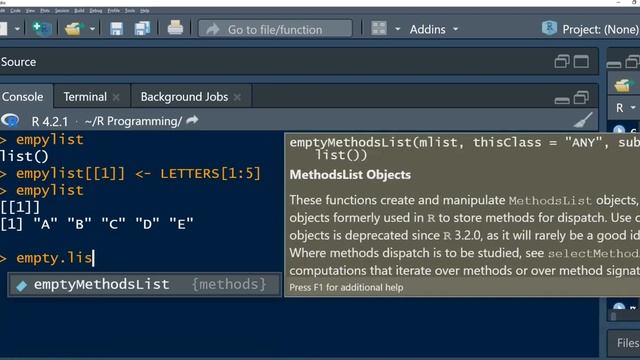640x360 pixels.
Task: Print the current file
Action: point(175,28)
